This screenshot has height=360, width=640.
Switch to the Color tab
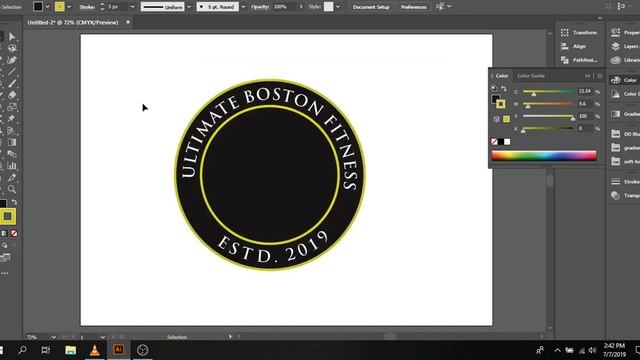point(502,76)
